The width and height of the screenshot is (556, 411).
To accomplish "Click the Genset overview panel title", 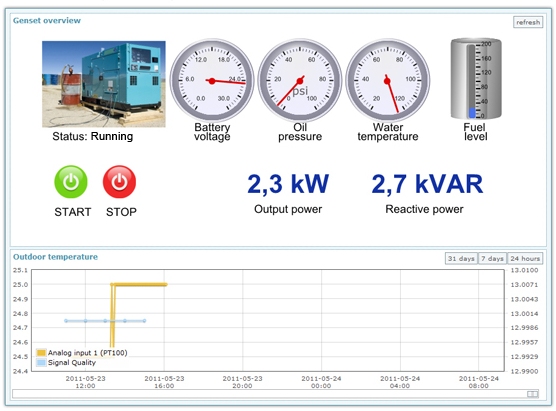I will (47, 21).
